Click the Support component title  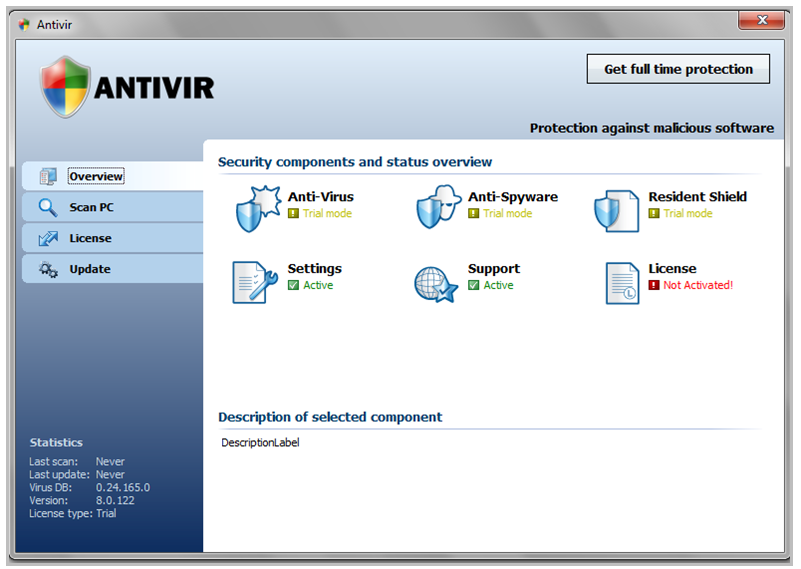(x=494, y=269)
